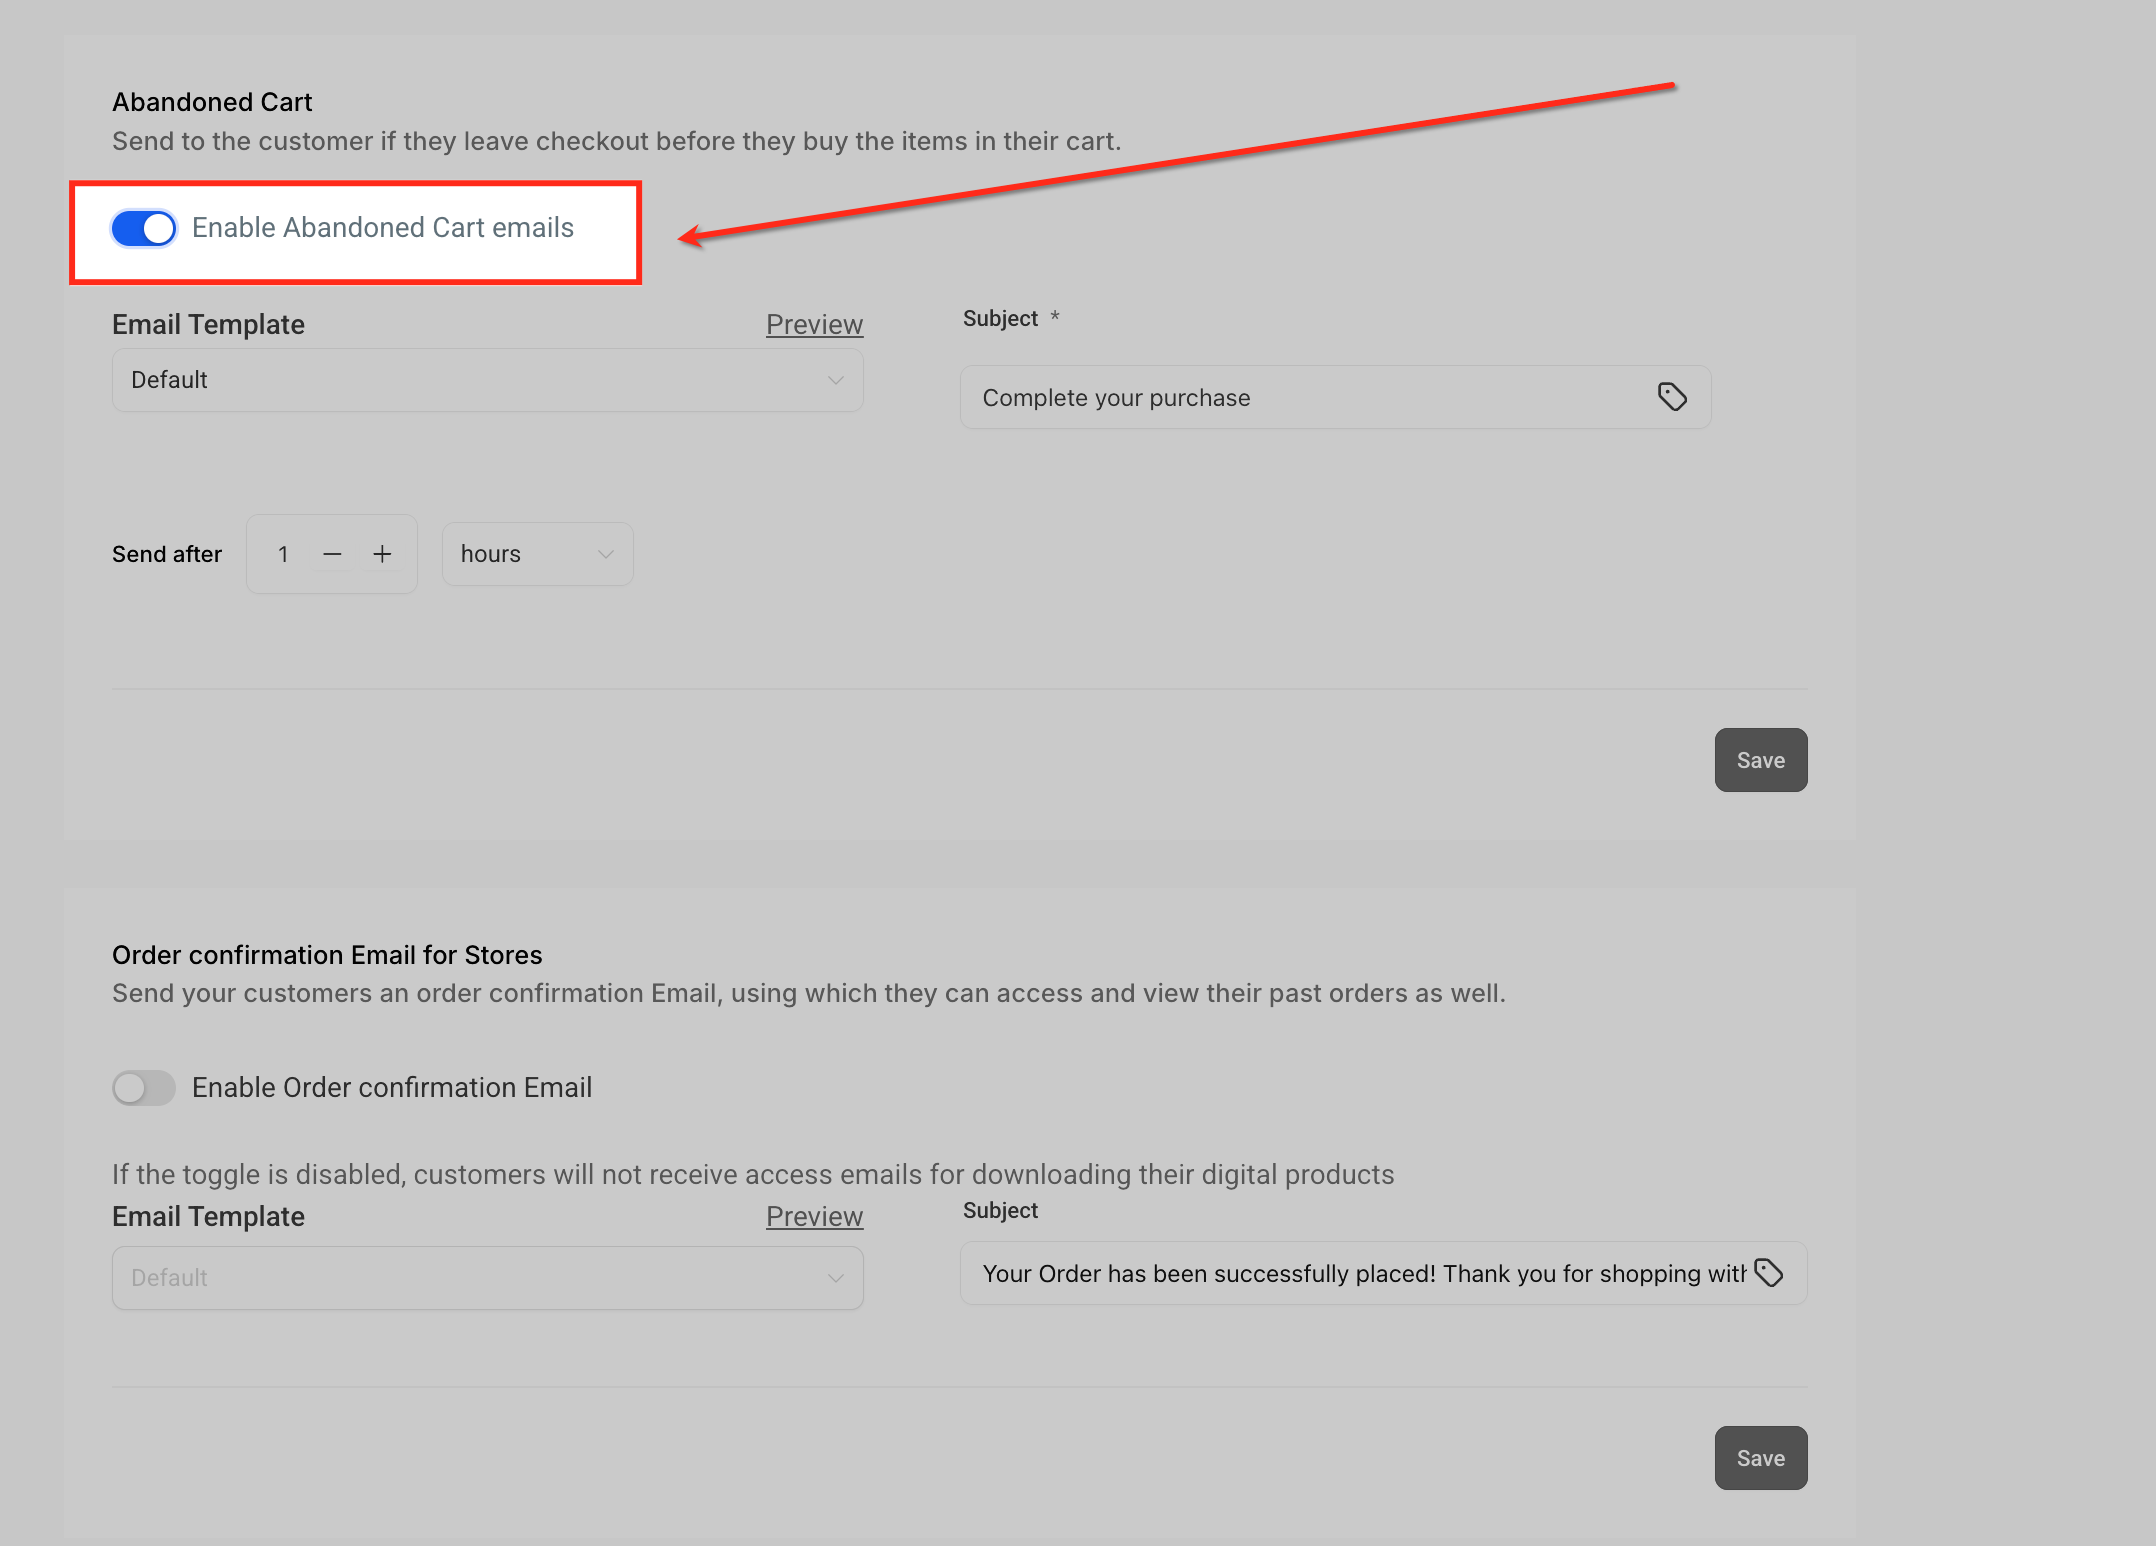
Task: Toggle Enable Order confirmation Email switch
Action: coord(143,1088)
